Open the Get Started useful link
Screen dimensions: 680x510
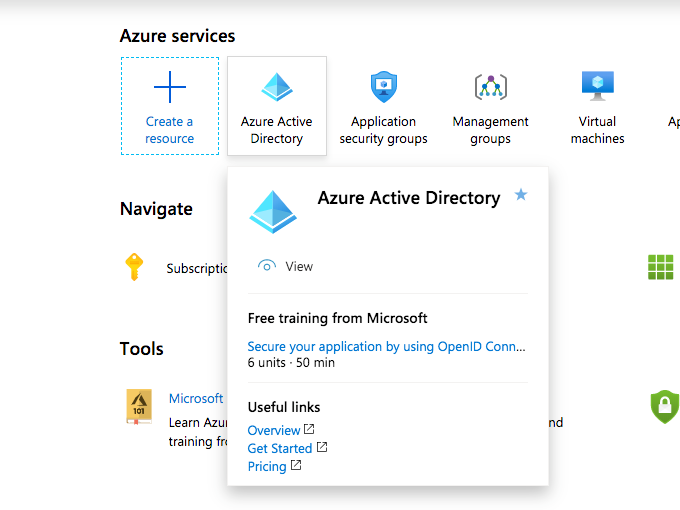[280, 448]
